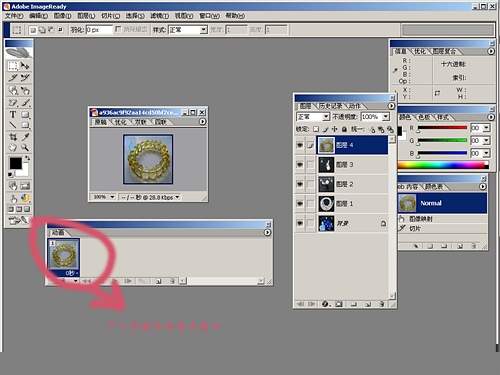Image resolution: width=500 pixels, height=375 pixels.
Task: Select the Rectangular Marquee tool
Action: click(x=13, y=66)
